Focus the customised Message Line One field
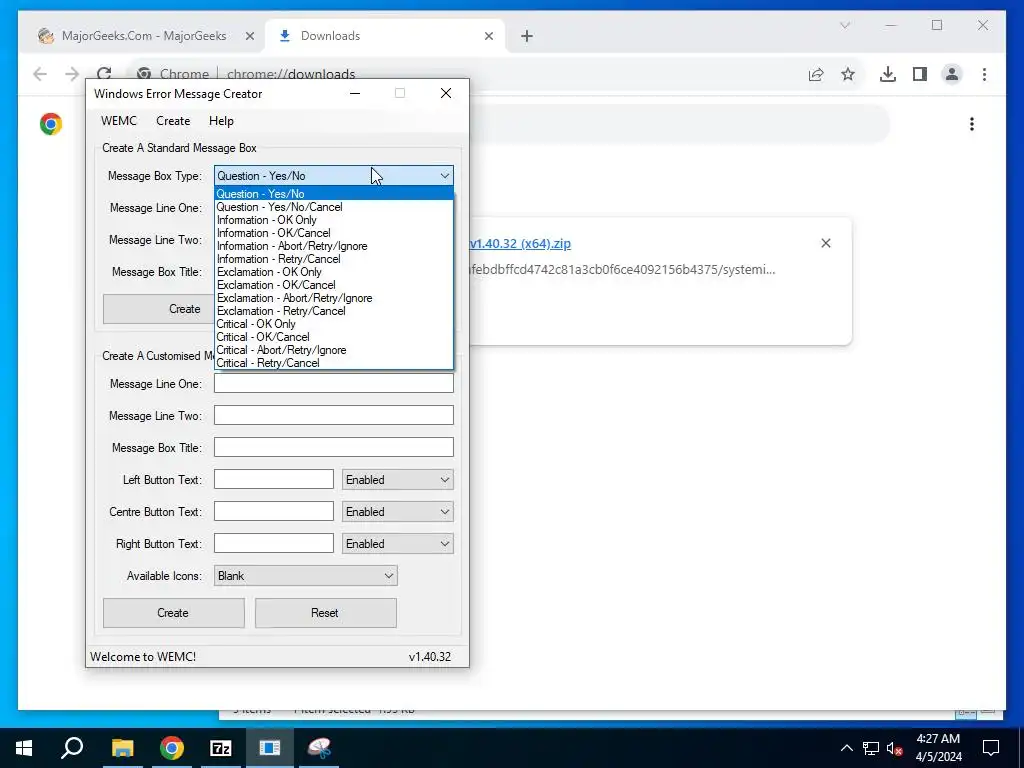 (x=334, y=383)
